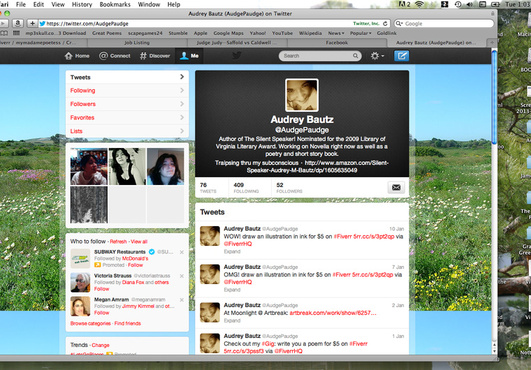Expand the 10 Jan tweet

[232, 252]
